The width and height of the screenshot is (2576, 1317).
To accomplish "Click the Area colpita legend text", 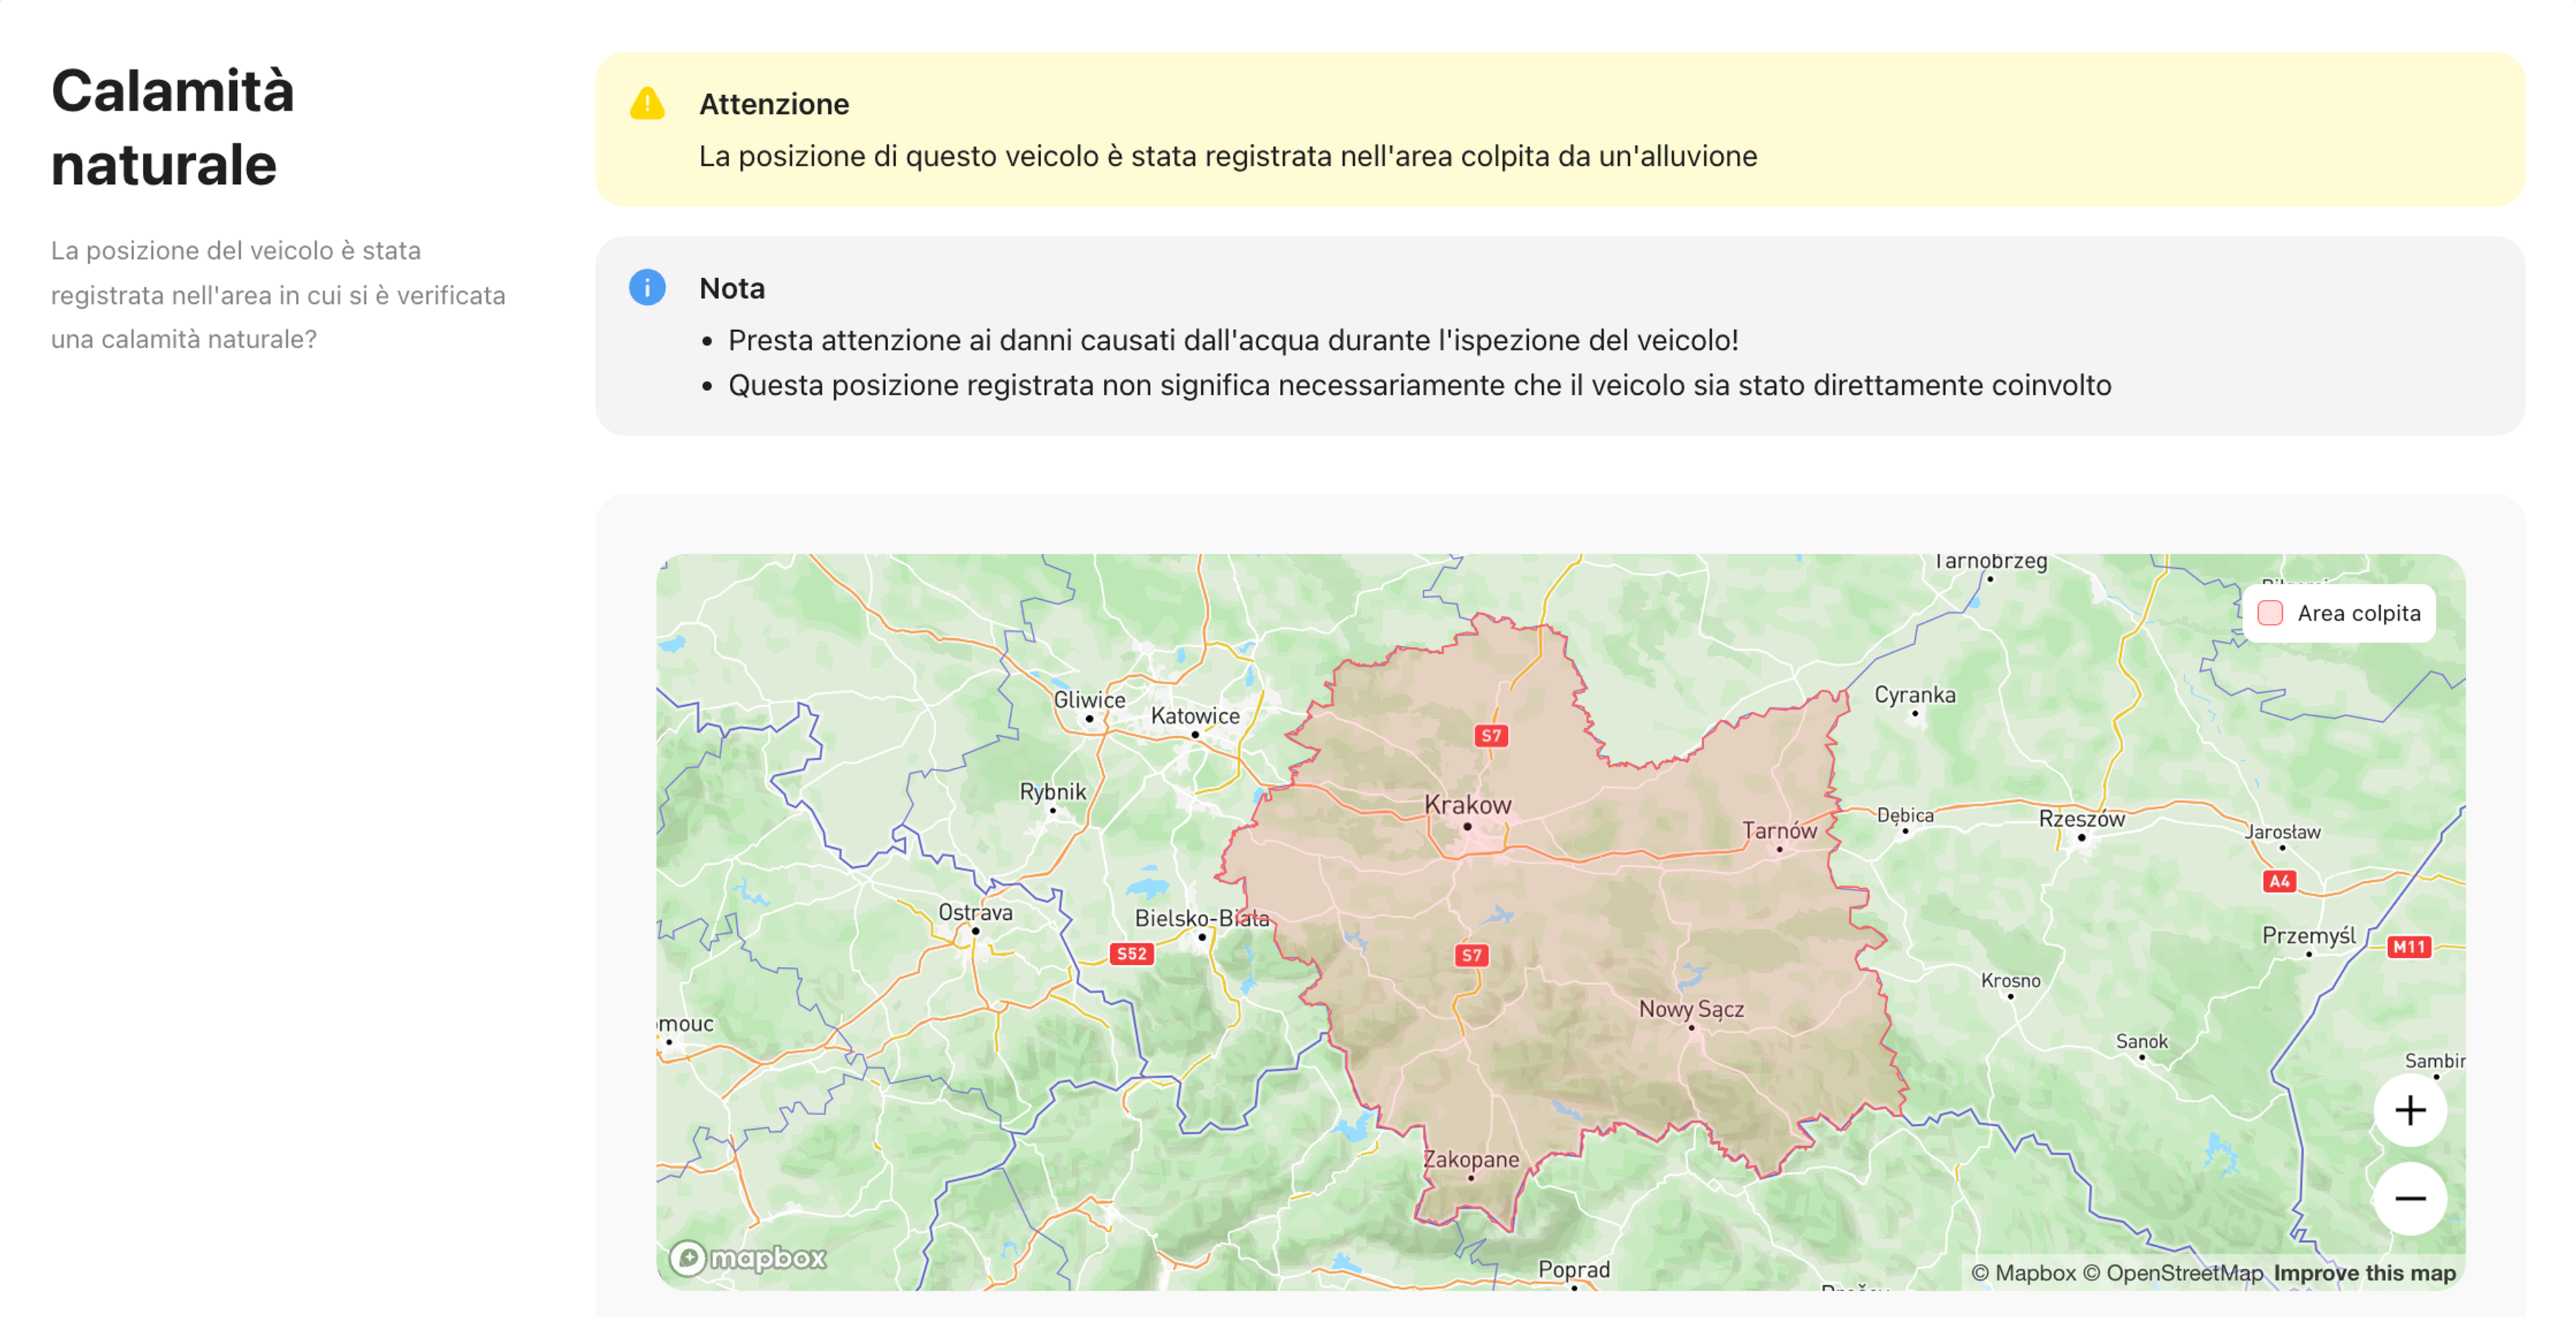I will pyautogui.click(x=2358, y=613).
